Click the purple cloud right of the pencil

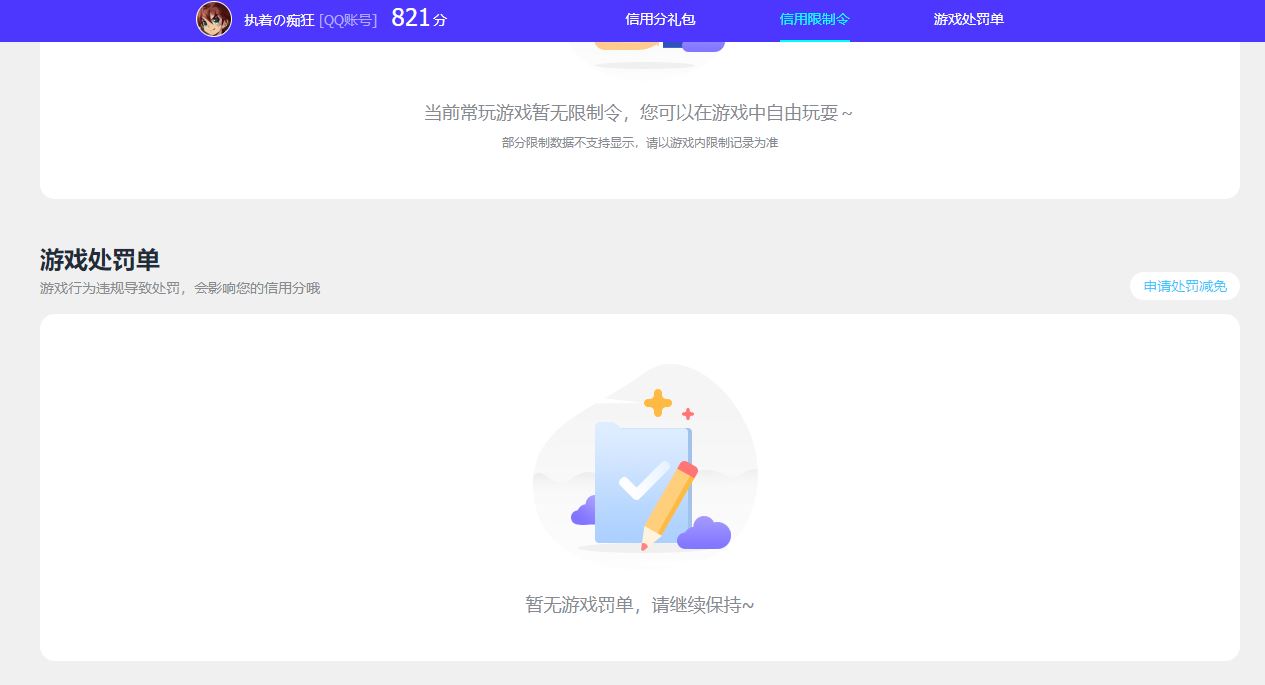[x=704, y=534]
